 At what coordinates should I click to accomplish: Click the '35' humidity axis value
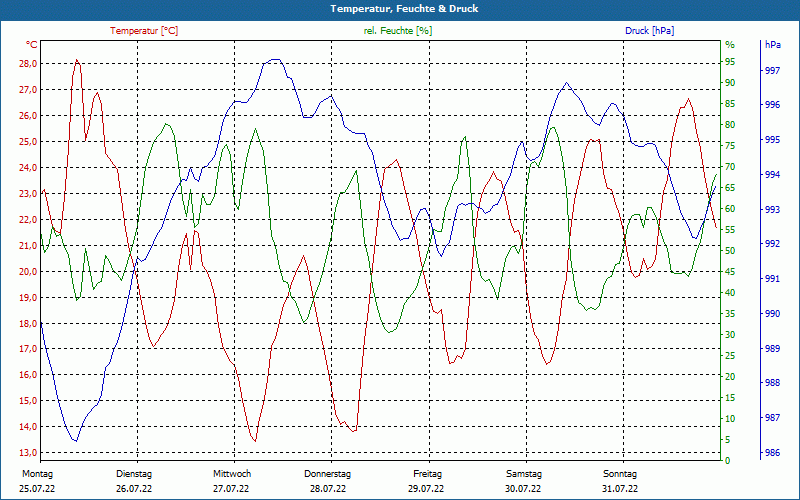click(730, 313)
